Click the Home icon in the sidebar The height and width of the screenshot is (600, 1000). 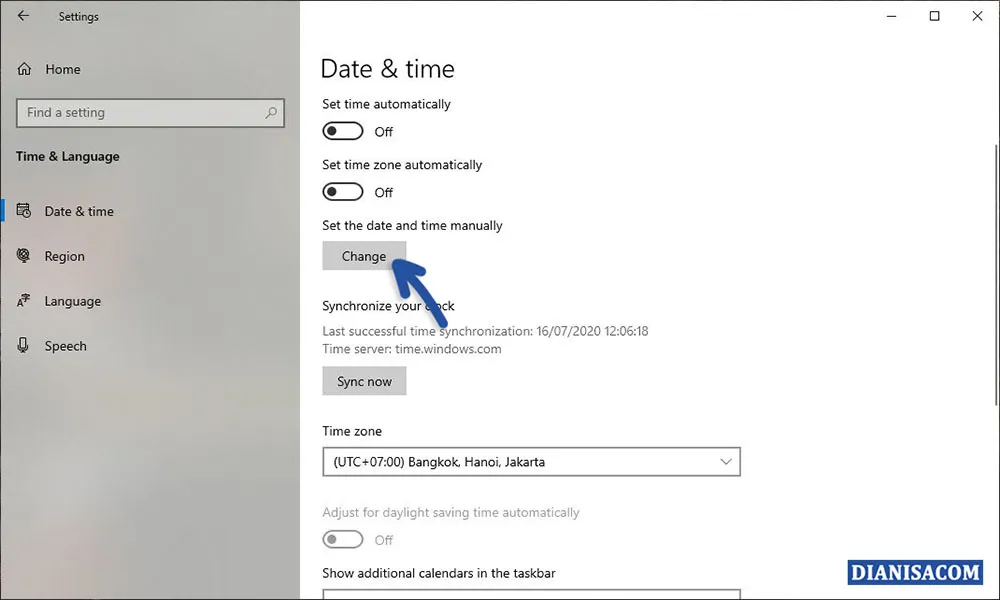(23, 69)
